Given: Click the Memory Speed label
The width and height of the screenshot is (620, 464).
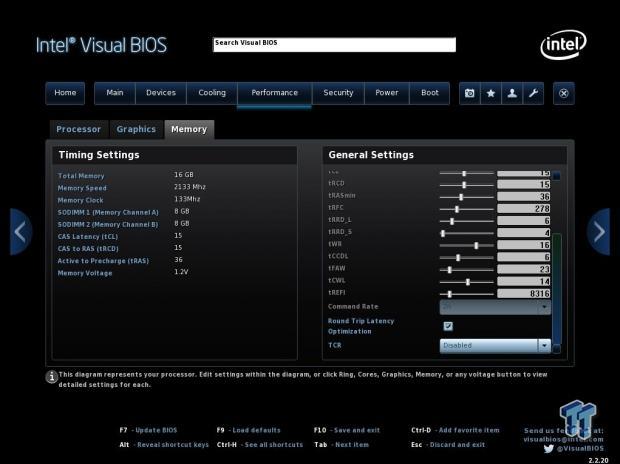Looking at the screenshot, I should point(82,188).
